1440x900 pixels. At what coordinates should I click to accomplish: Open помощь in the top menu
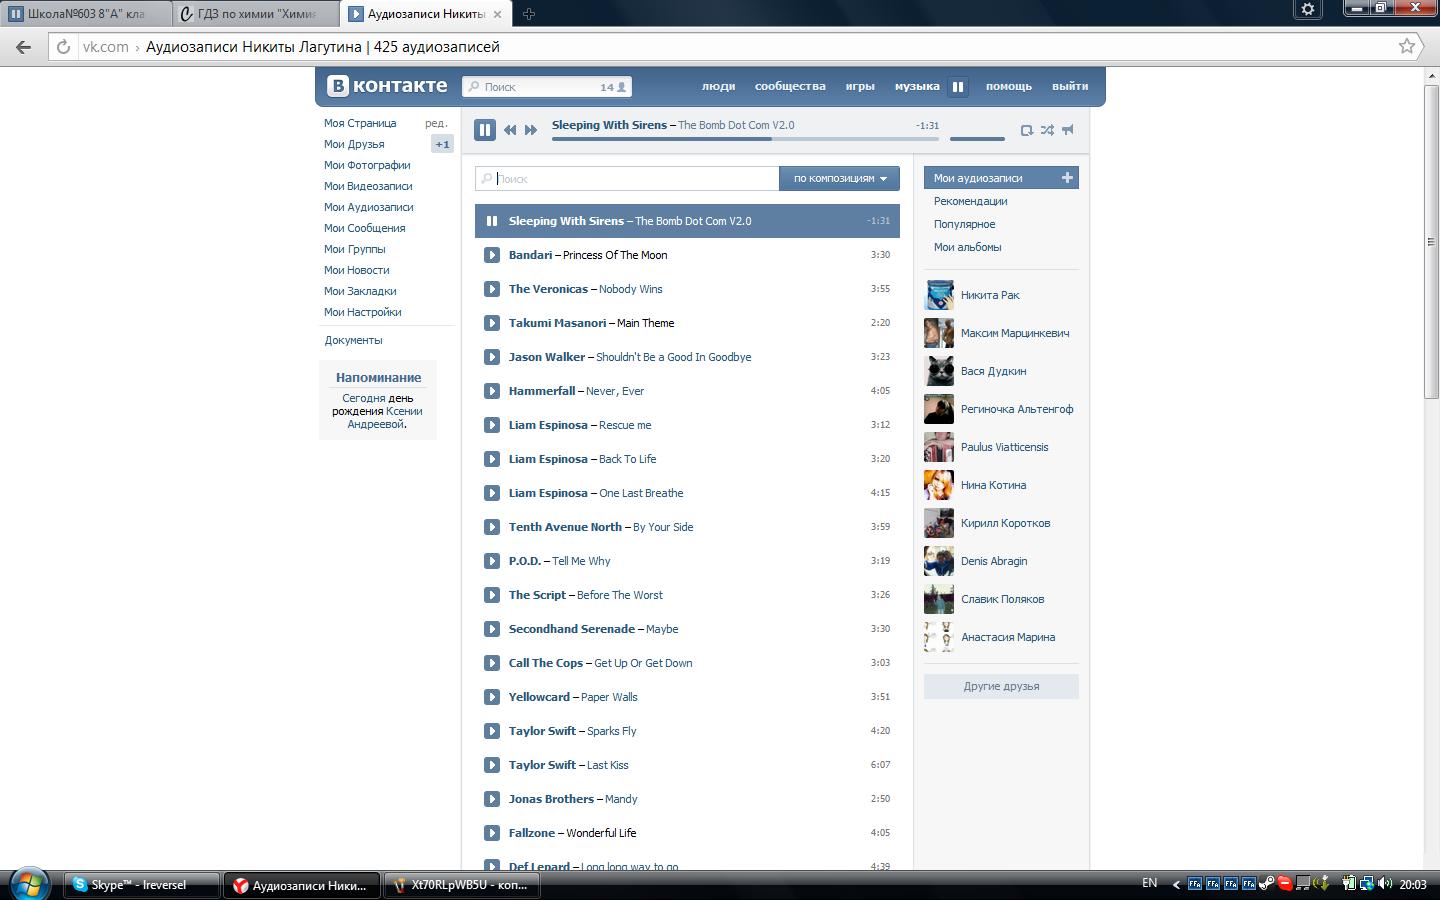(x=1008, y=86)
